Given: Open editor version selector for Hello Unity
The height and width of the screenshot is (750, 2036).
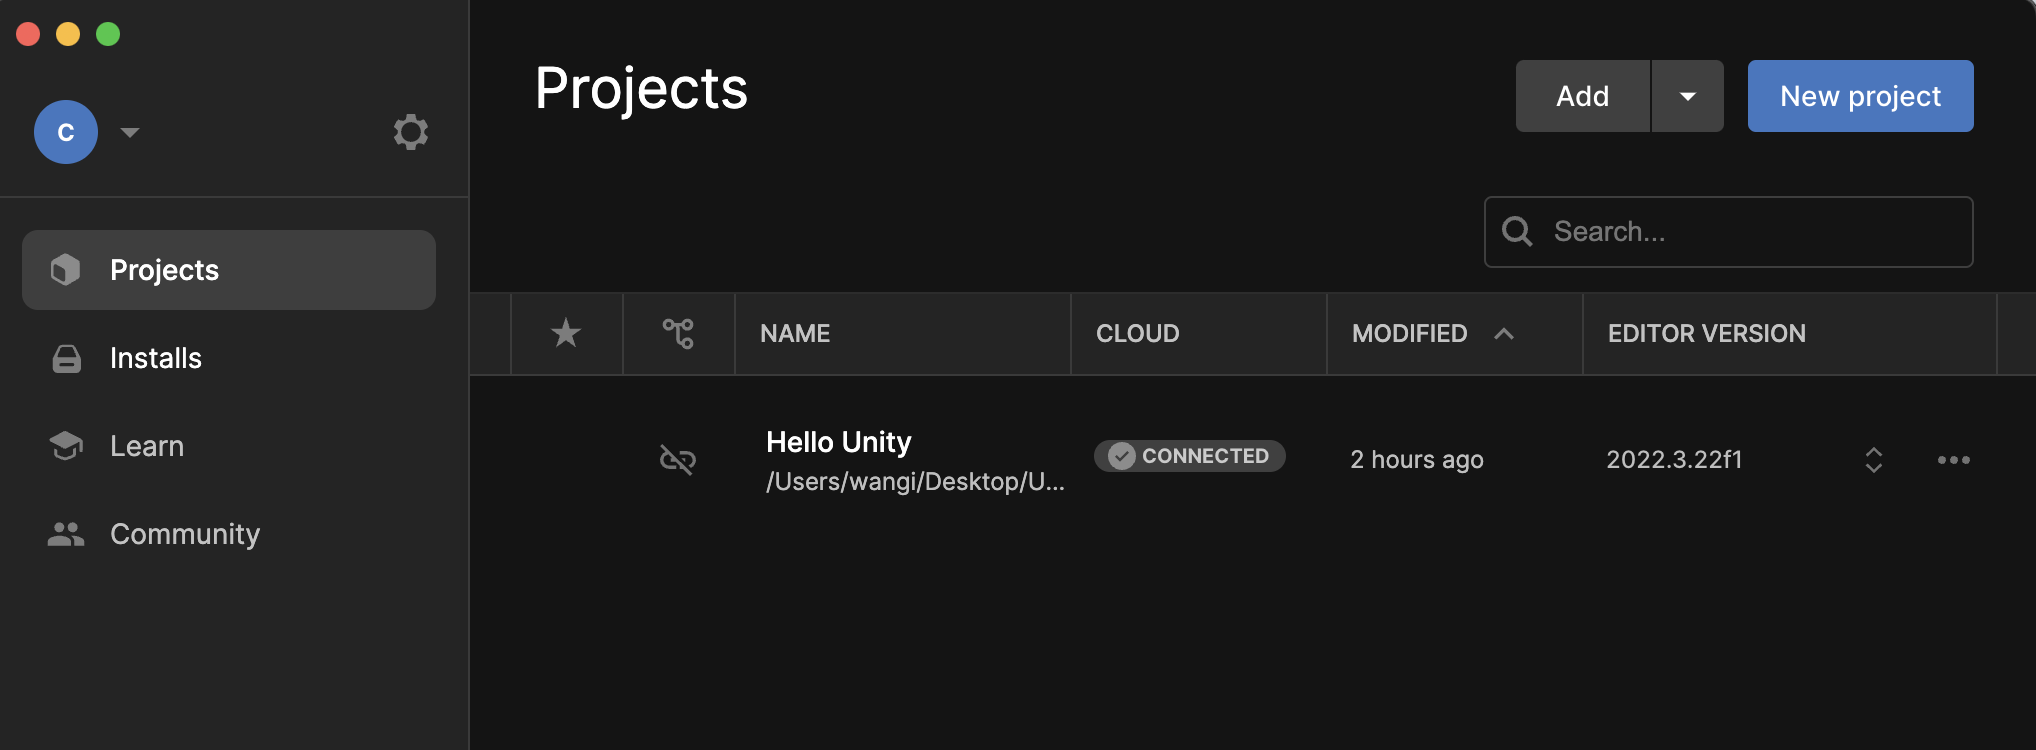Looking at the screenshot, I should (x=1873, y=460).
